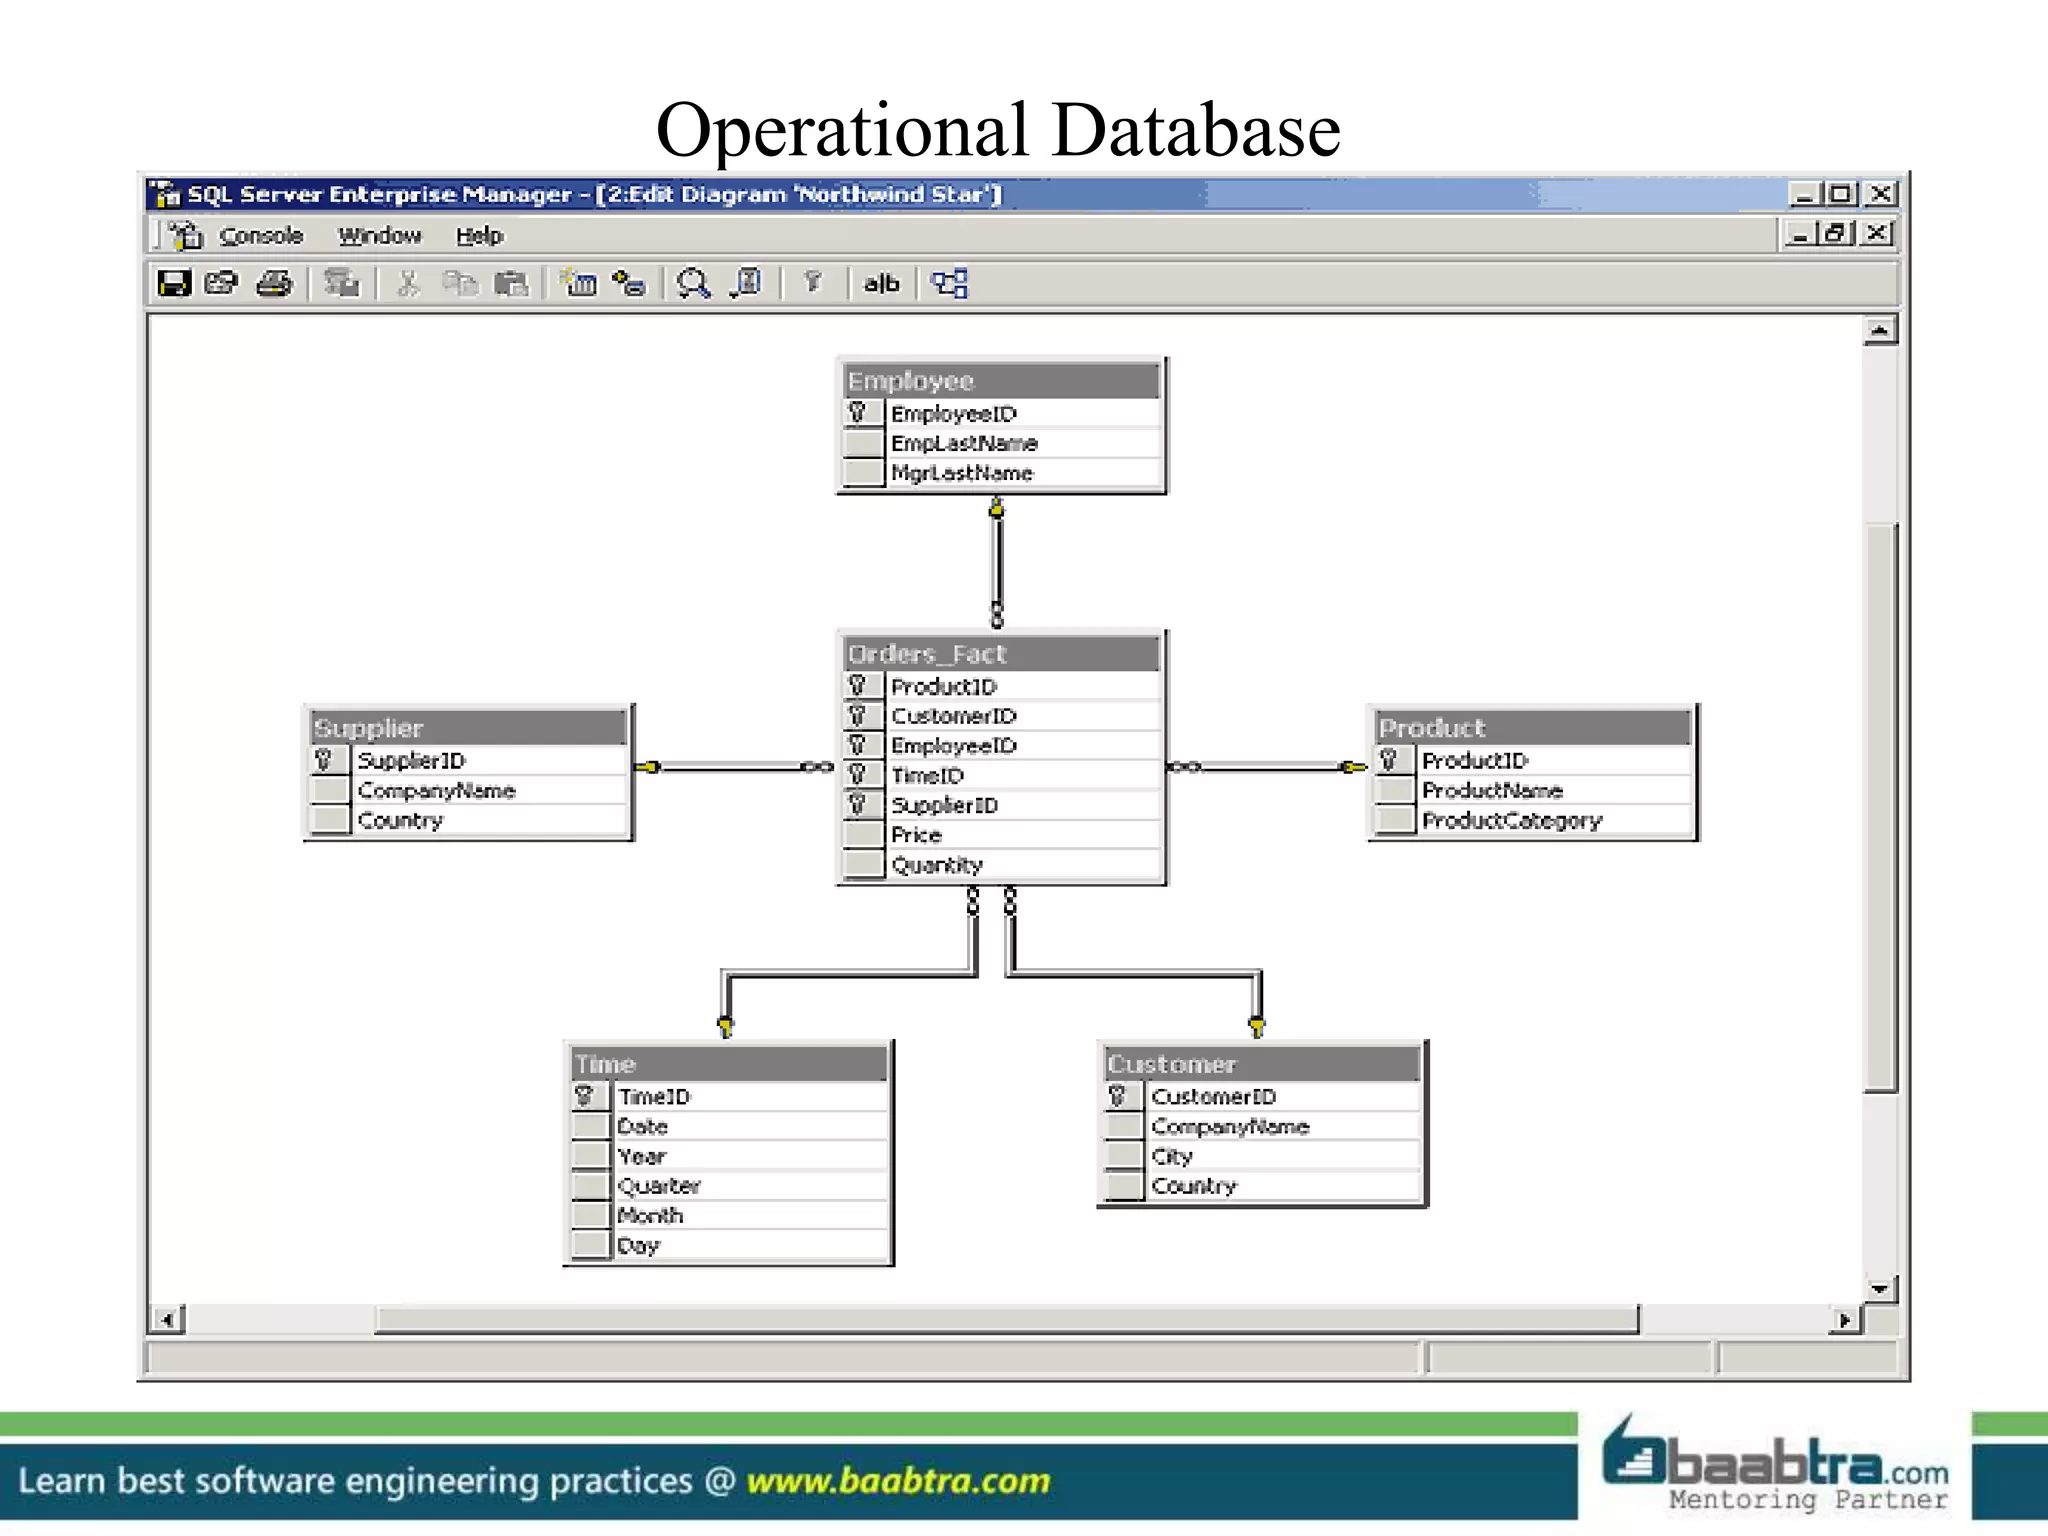Click the Save change script icon
The image size is (2048, 1536).
pos(341,284)
